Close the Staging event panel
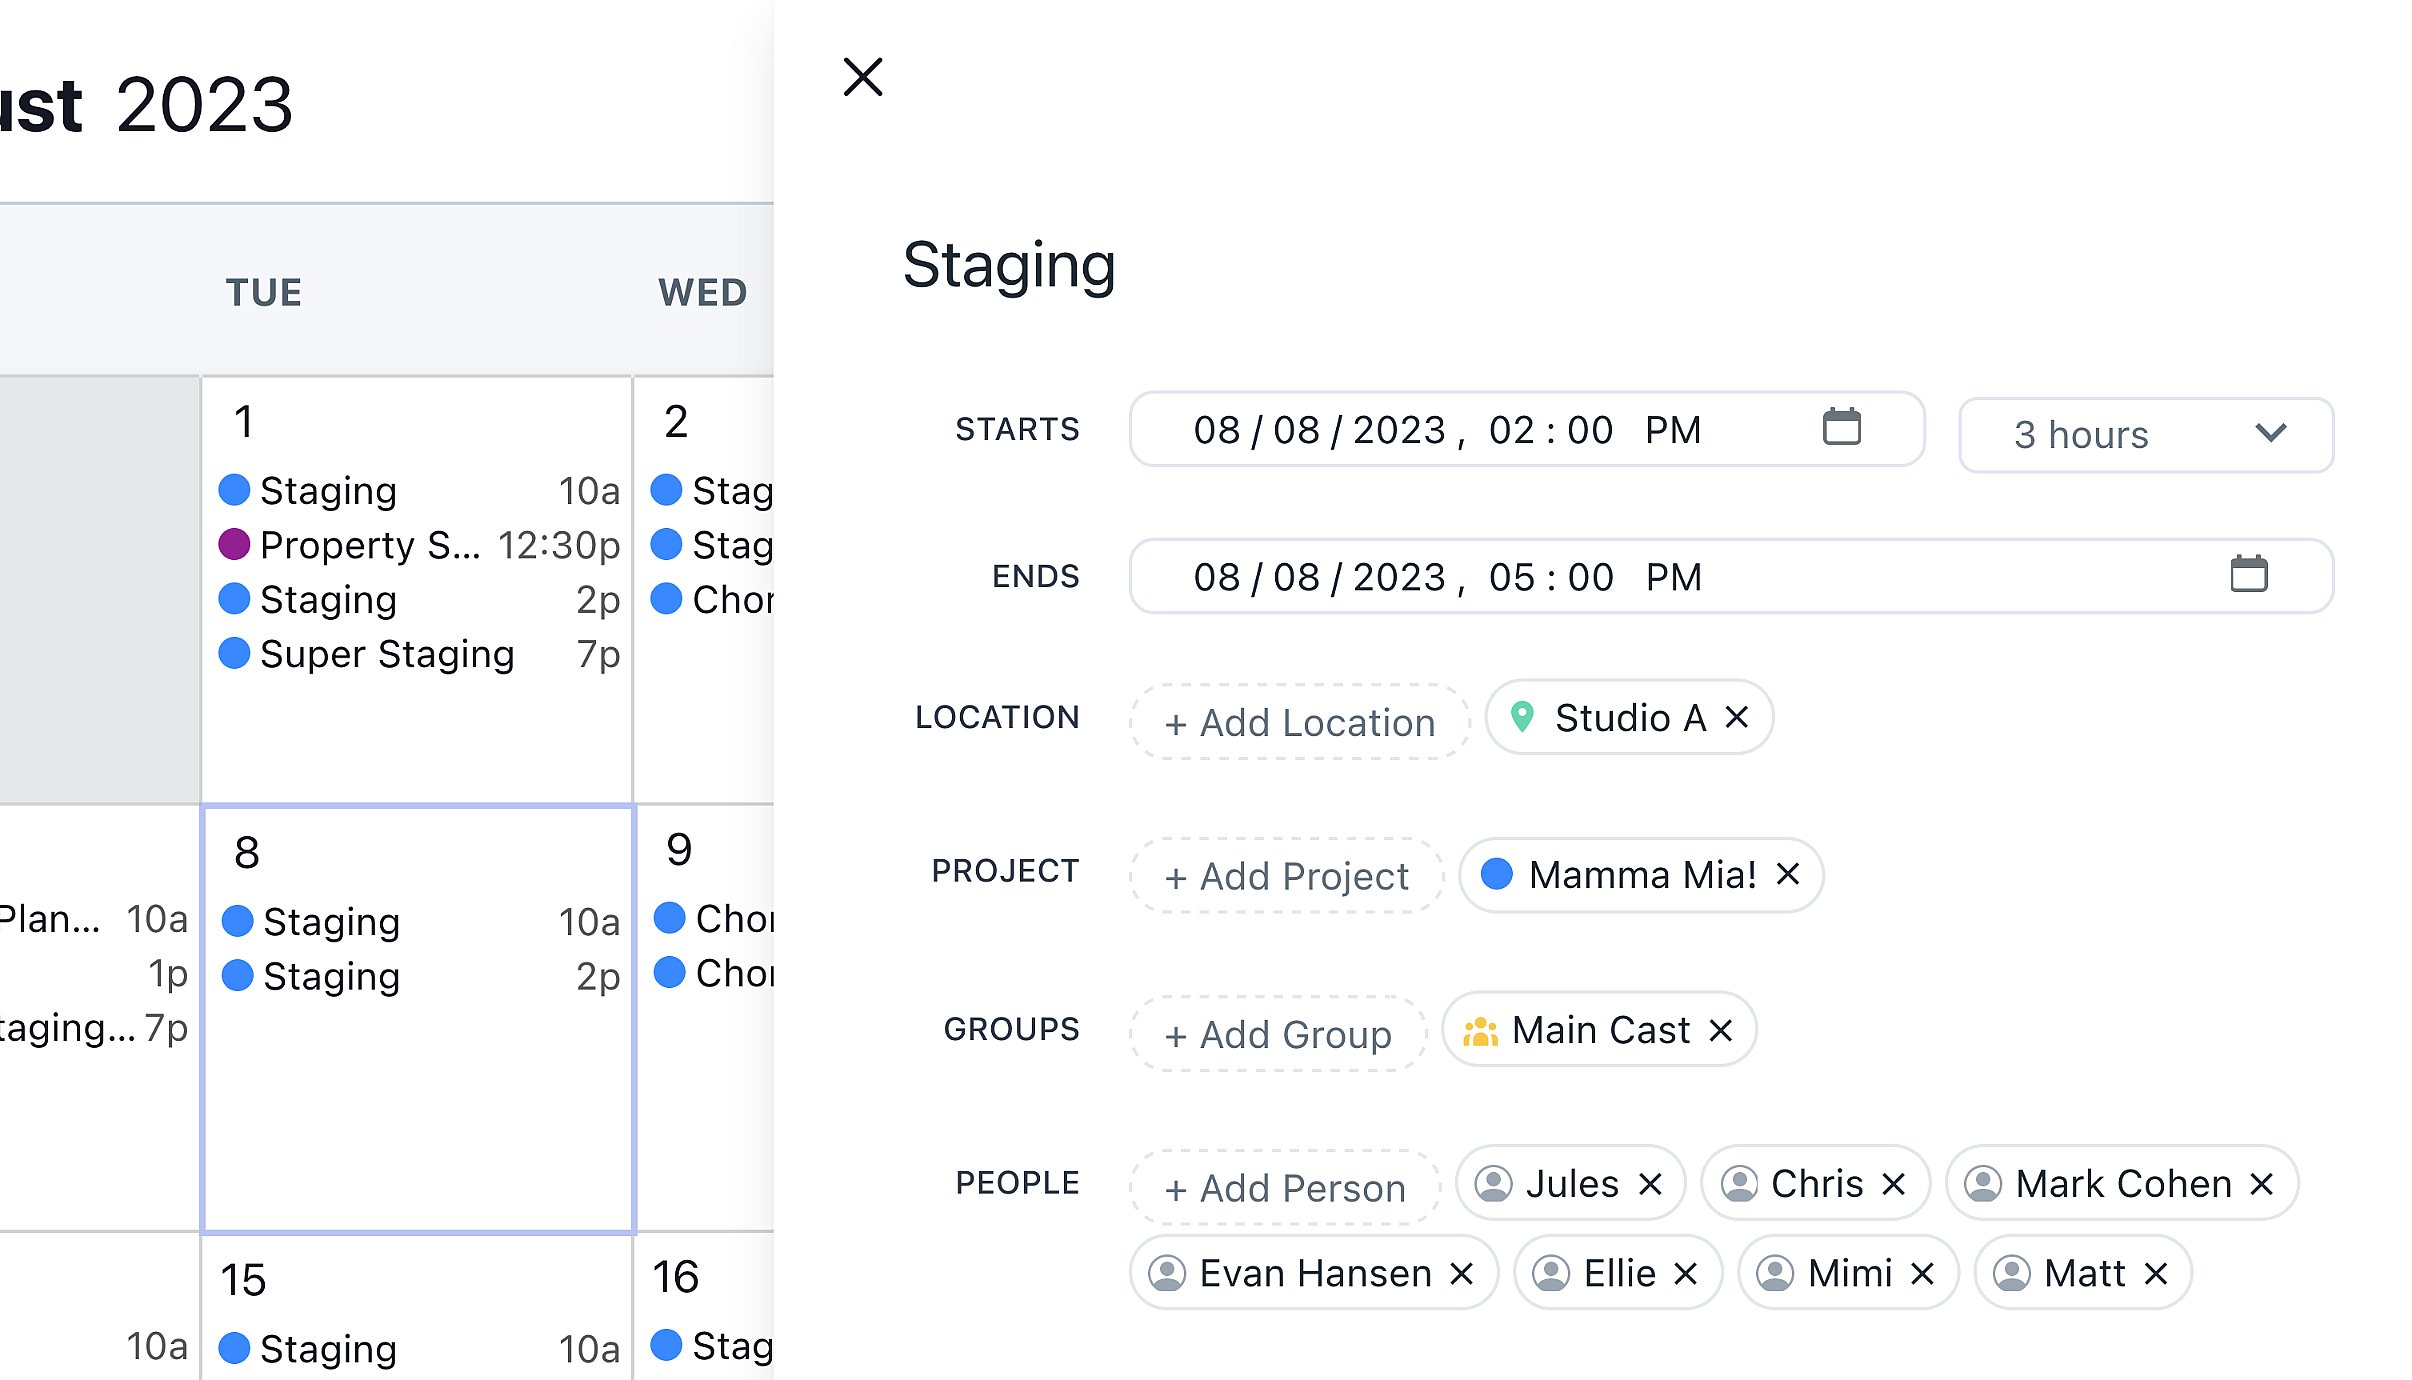The image size is (2412, 1380). [862, 77]
